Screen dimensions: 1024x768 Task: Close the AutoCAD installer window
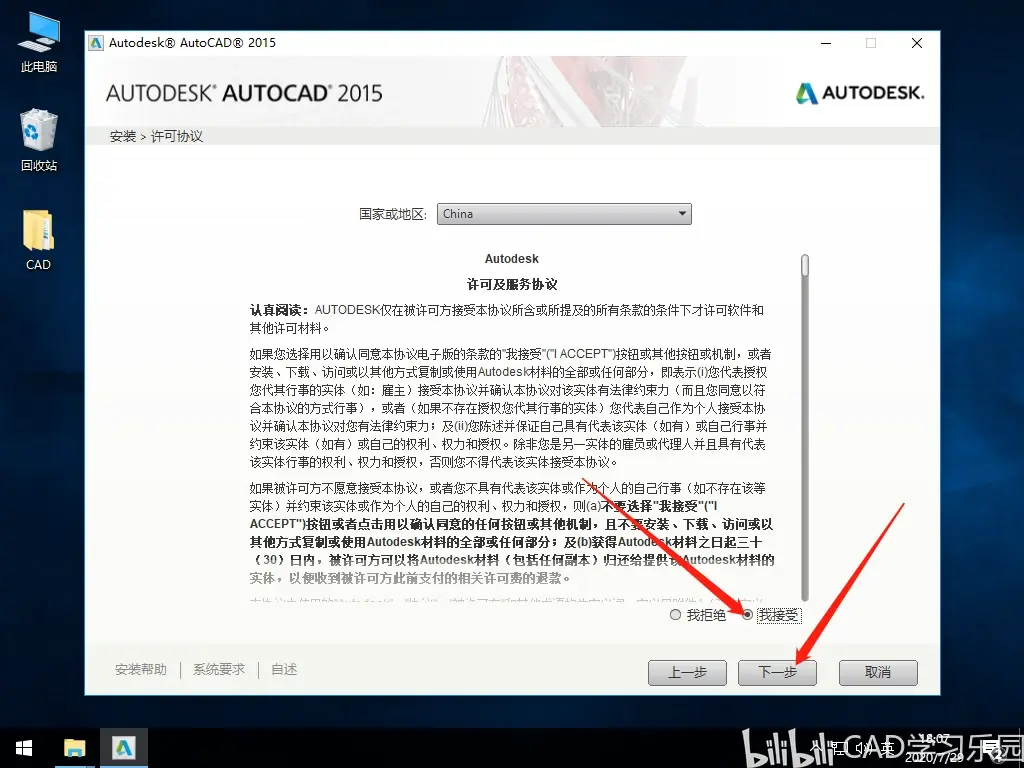917,43
